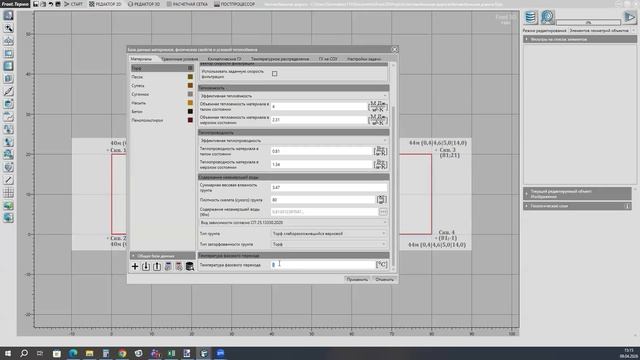Viewport: 640px width, 360px height.
Task: Select the Бетон material in the list
Action: click(162, 111)
